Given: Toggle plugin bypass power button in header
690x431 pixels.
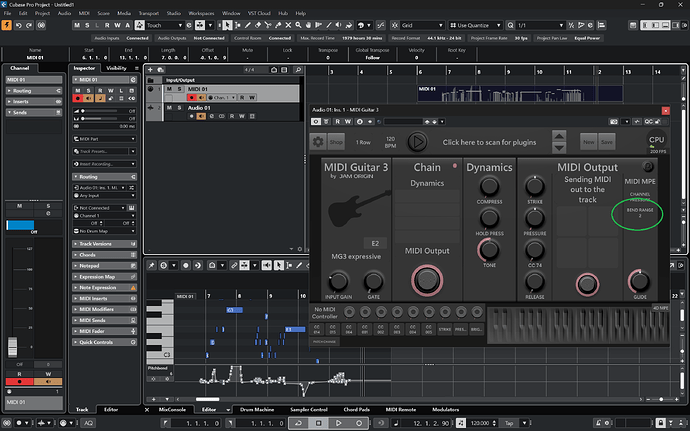Looking at the screenshot, I should [x=316, y=122].
